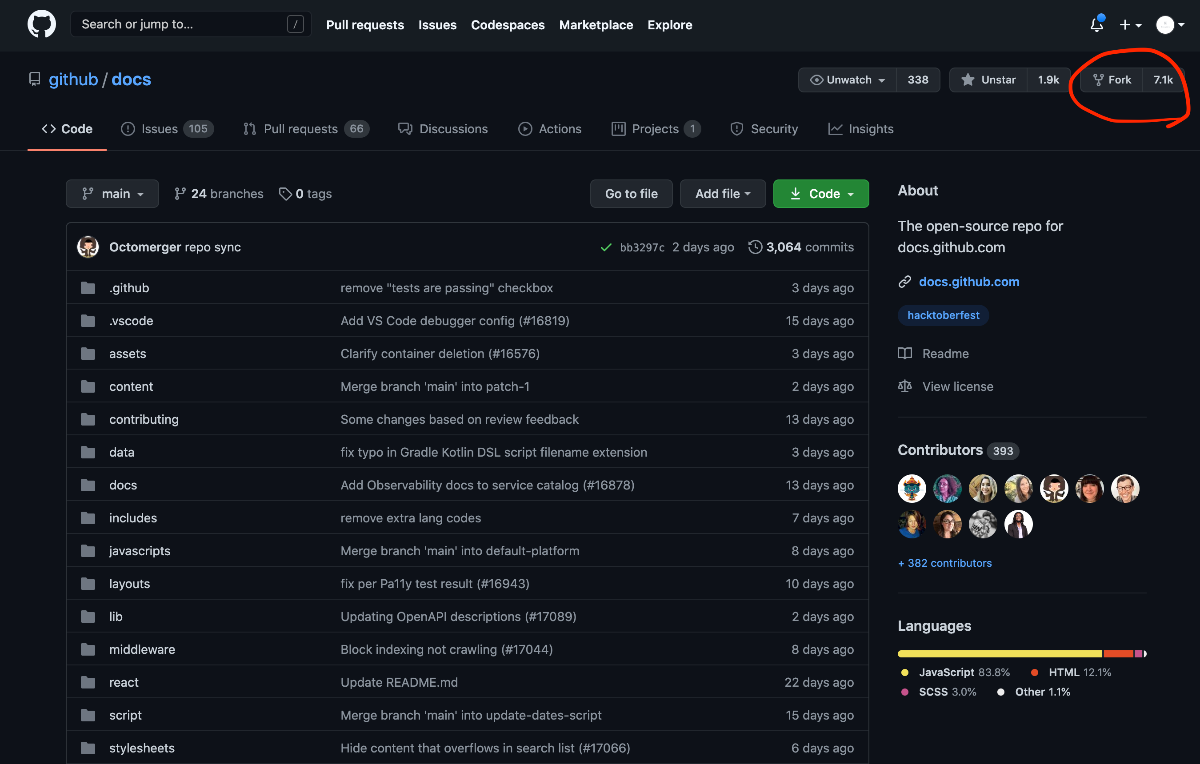Viewport: 1200px width, 764px height.
Task: Click the data folder icon
Action: pos(88,453)
